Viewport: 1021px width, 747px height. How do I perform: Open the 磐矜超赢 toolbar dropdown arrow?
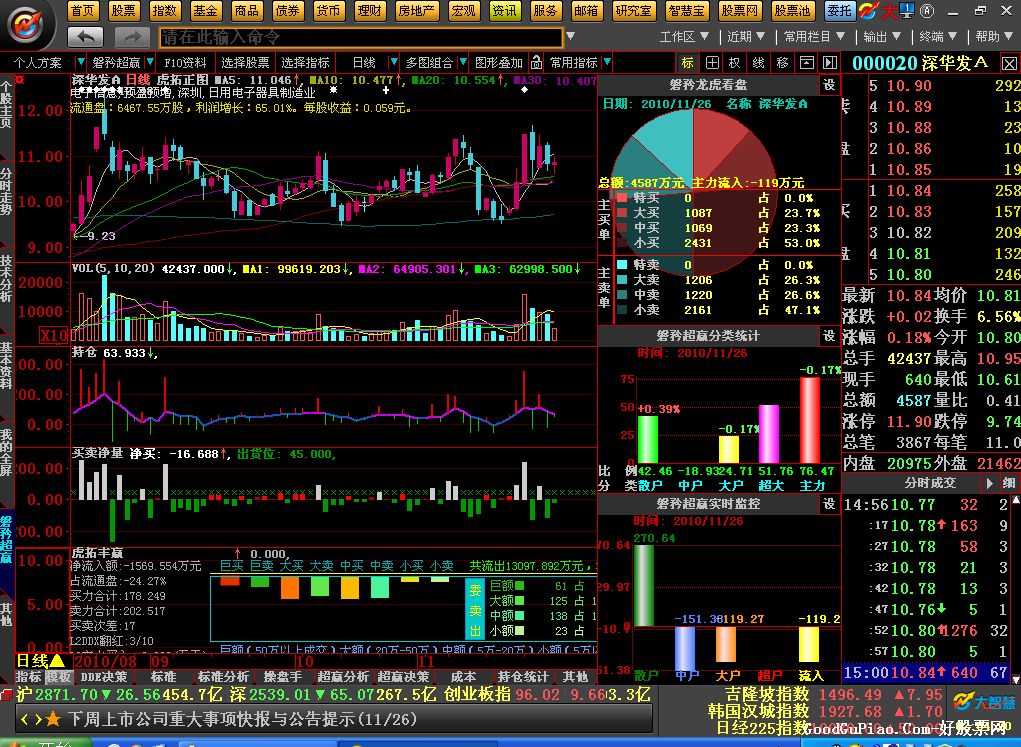click(x=150, y=63)
